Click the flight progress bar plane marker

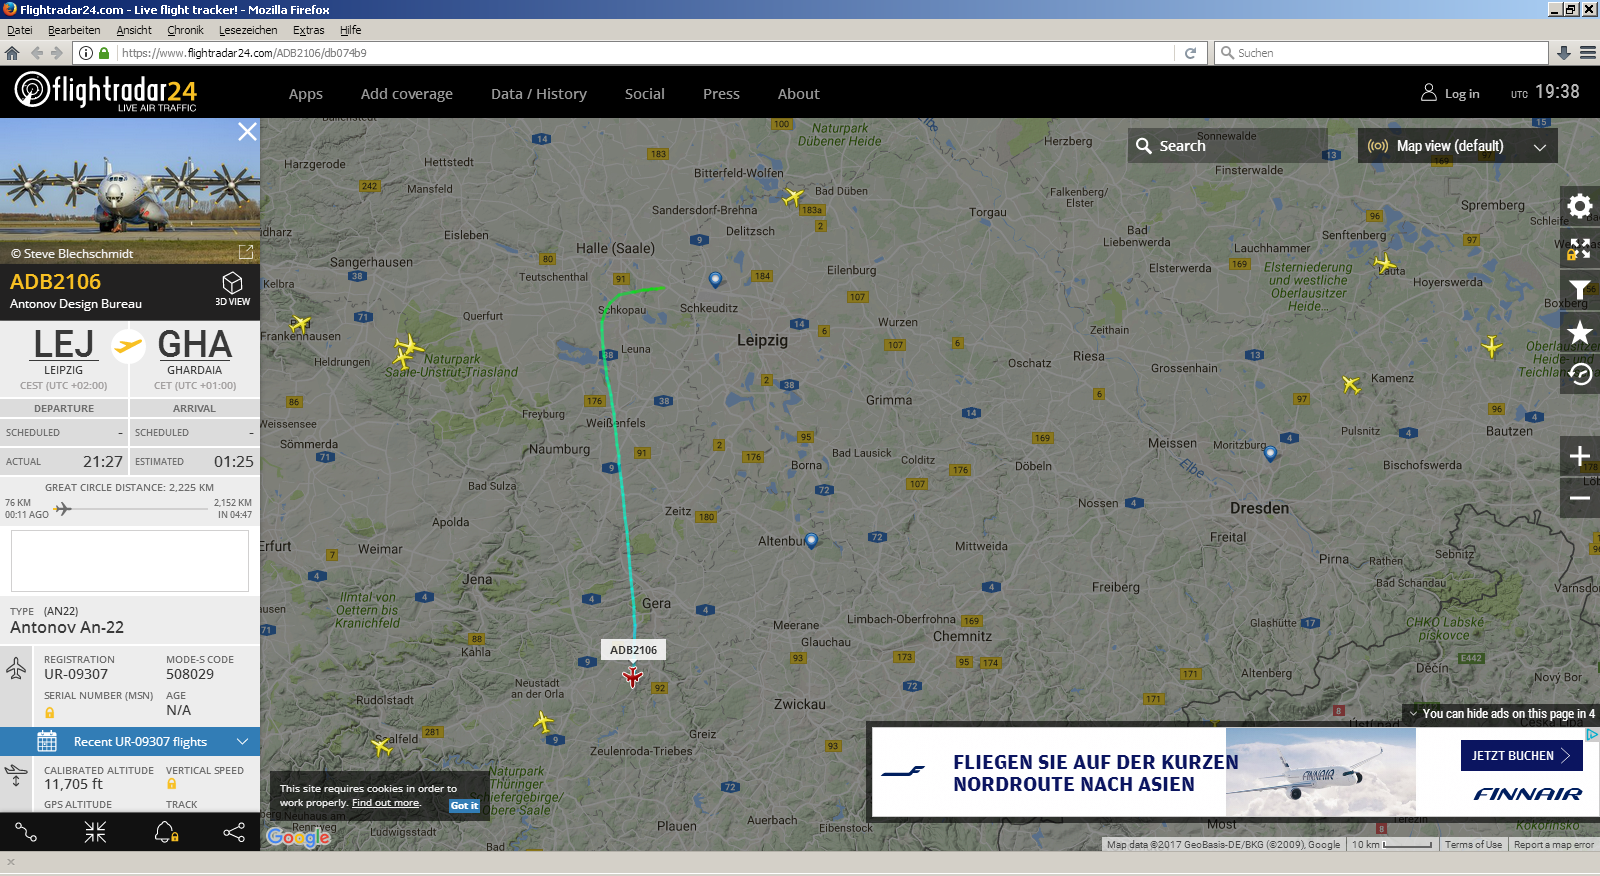63,509
